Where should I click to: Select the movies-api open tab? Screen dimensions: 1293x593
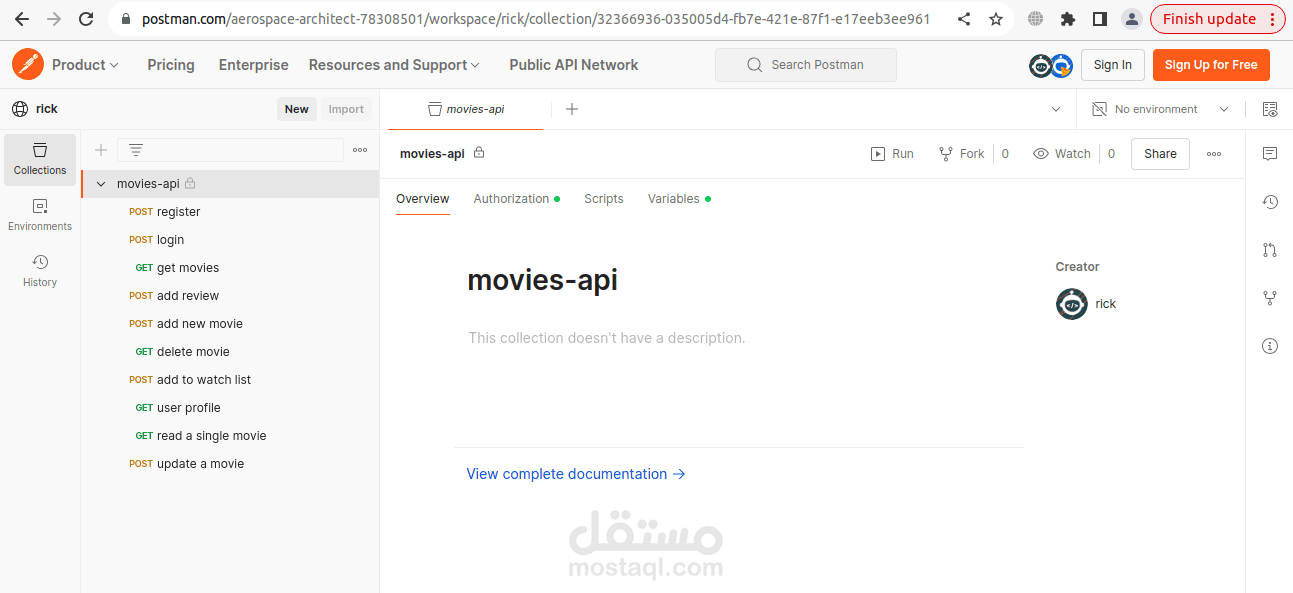(466, 109)
